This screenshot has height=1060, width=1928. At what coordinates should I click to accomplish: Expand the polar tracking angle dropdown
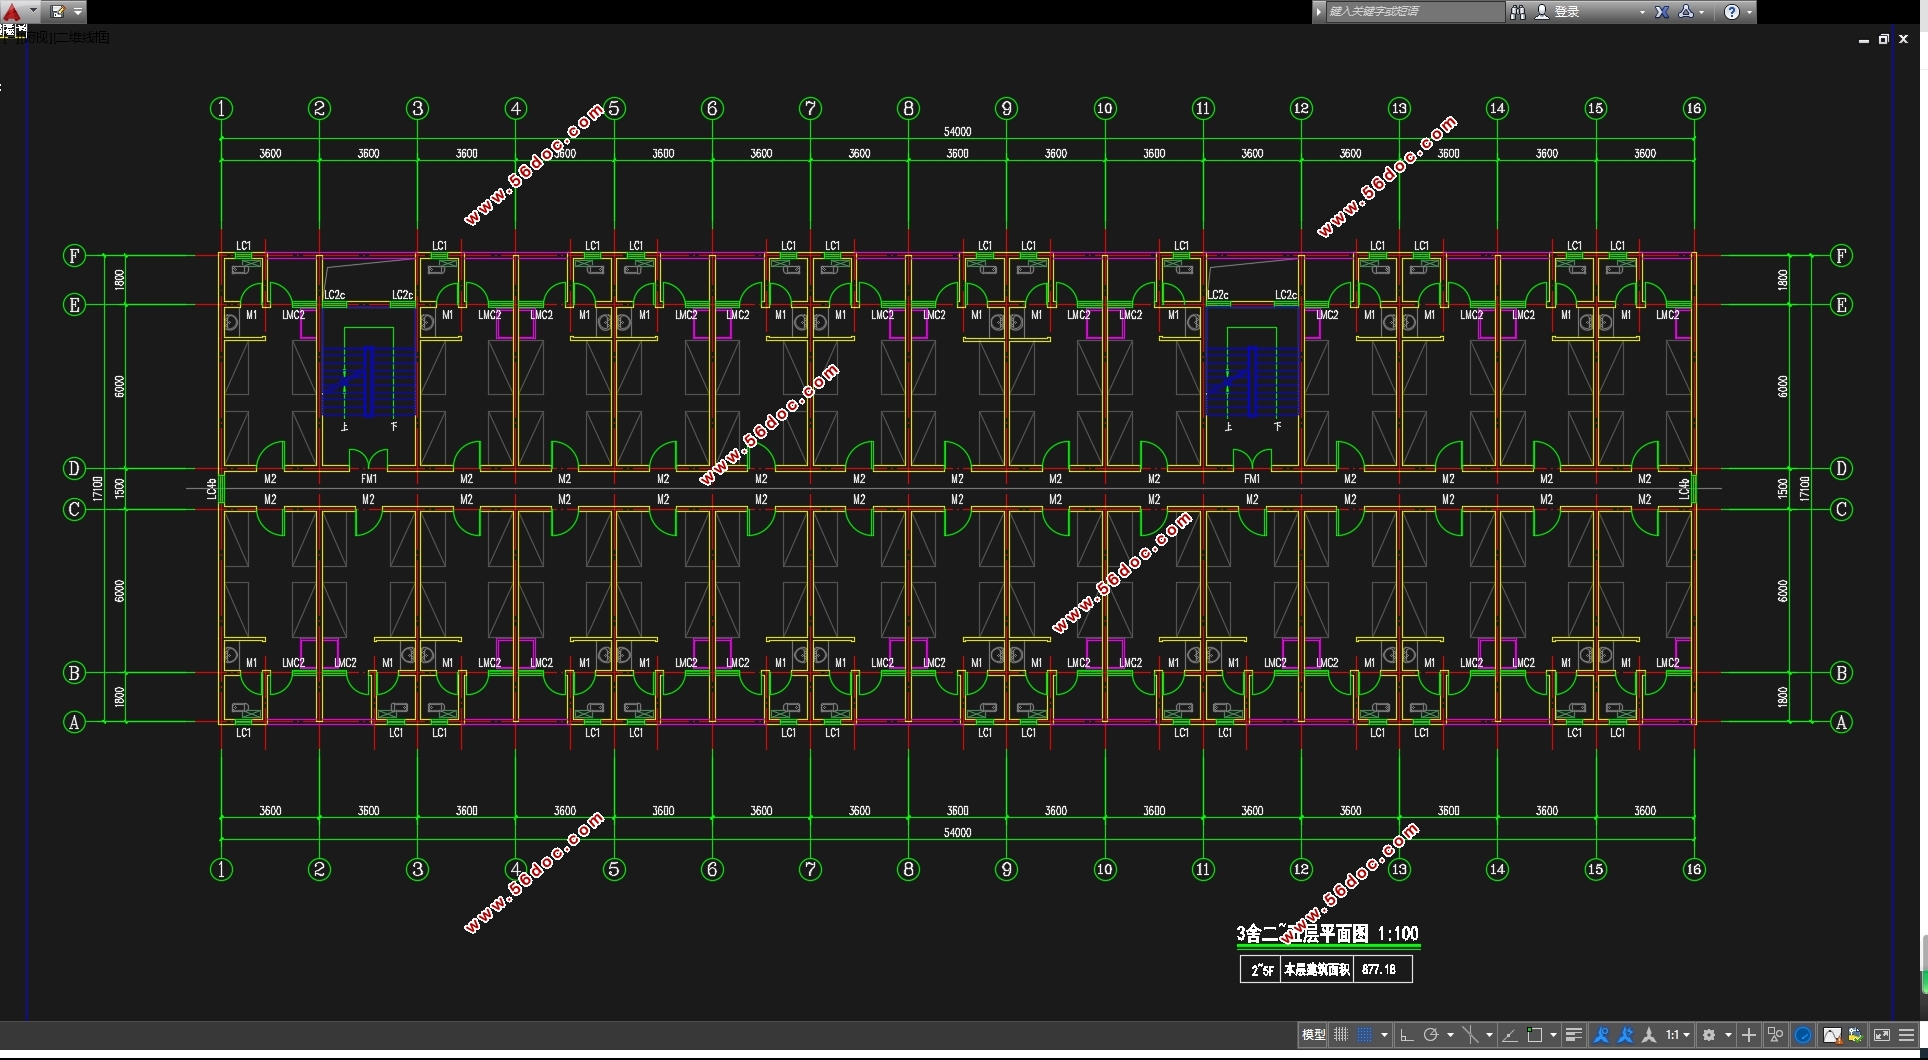(1450, 1035)
